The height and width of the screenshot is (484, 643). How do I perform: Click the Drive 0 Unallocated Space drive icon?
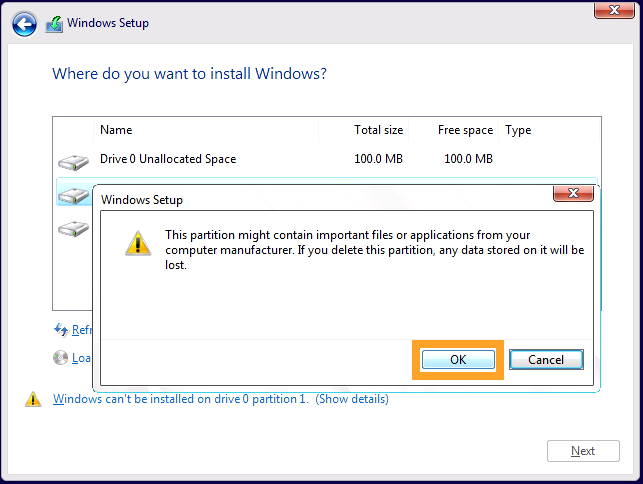73,160
